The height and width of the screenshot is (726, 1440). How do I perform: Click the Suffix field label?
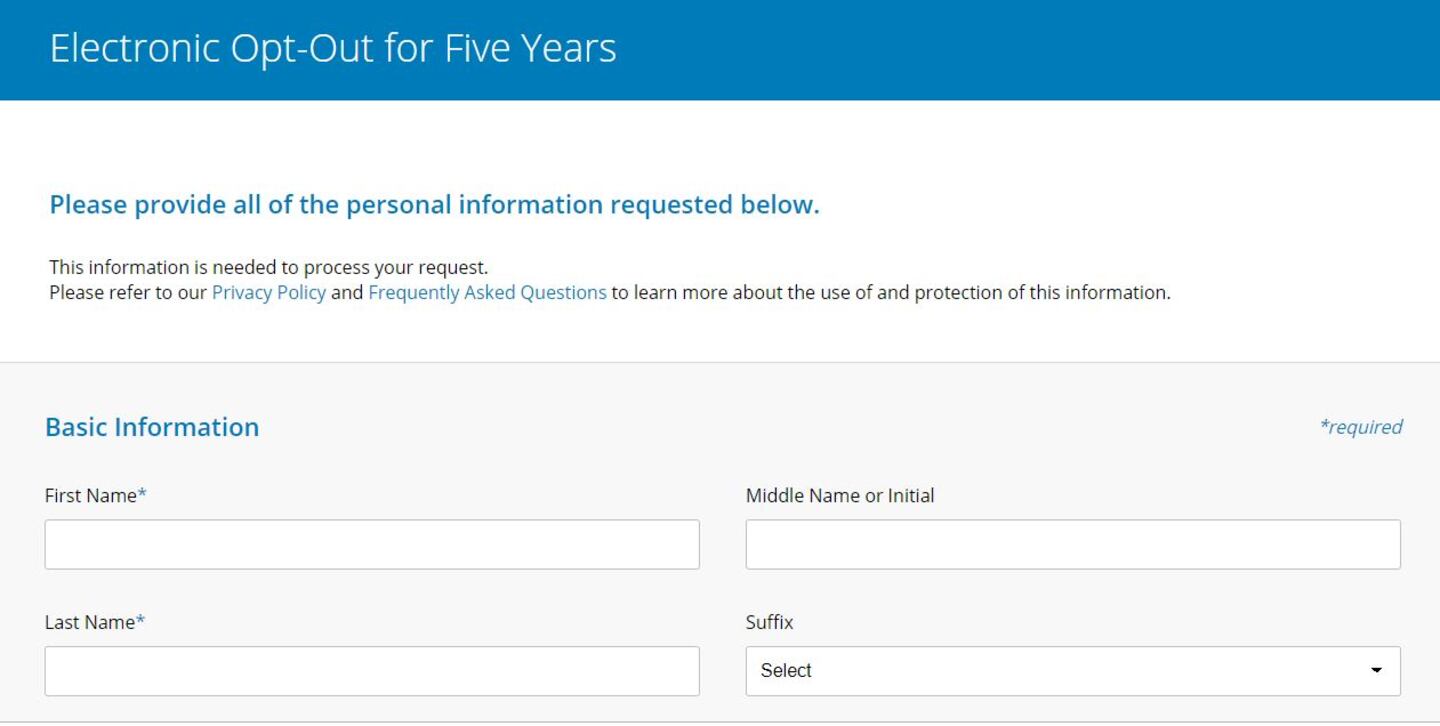tap(769, 622)
